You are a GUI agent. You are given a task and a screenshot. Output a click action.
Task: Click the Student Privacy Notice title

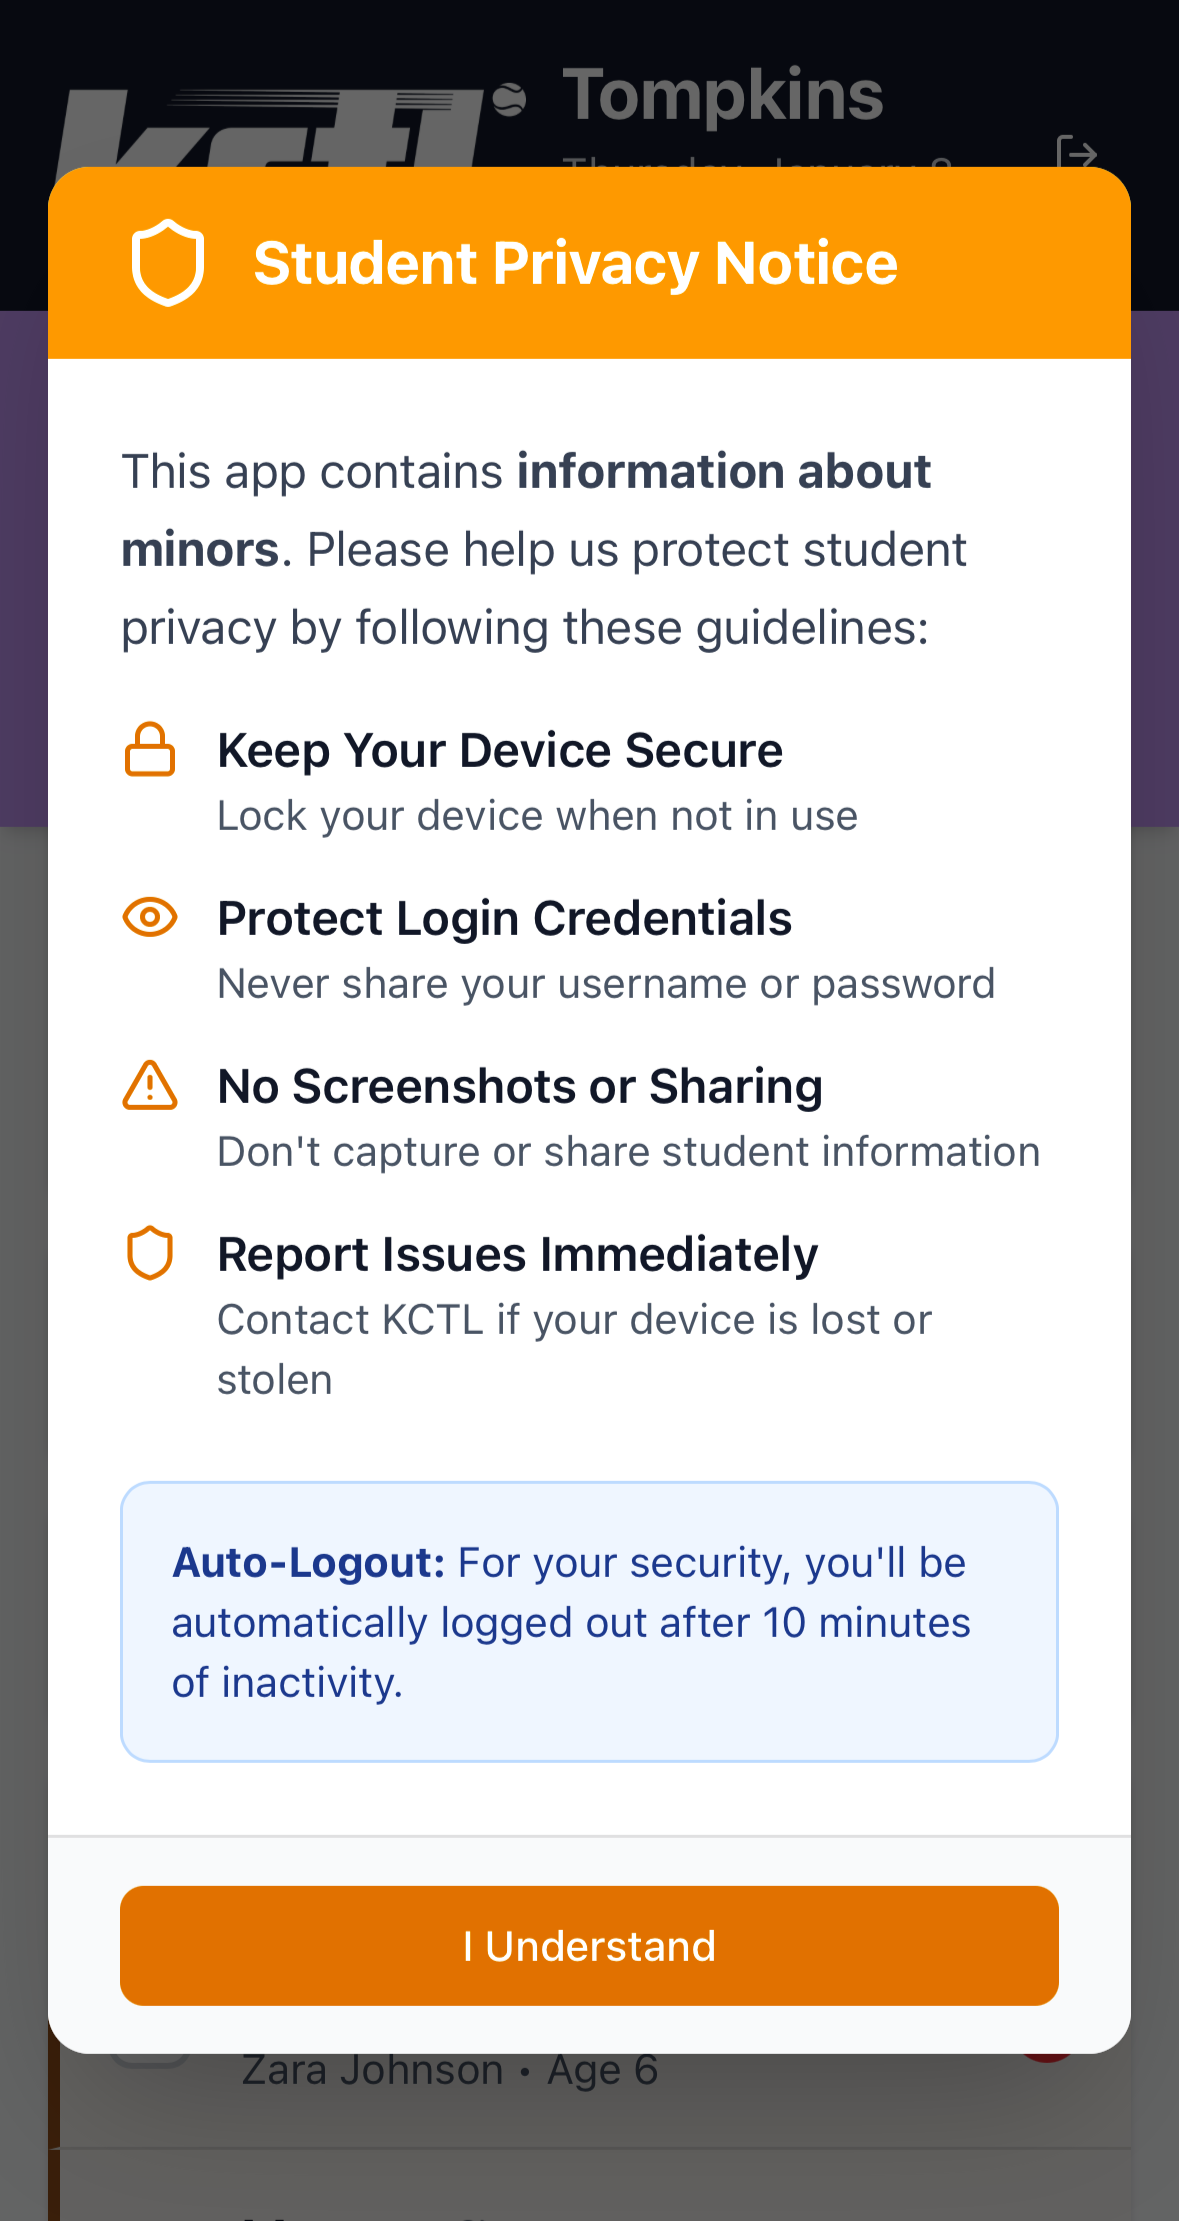click(575, 263)
